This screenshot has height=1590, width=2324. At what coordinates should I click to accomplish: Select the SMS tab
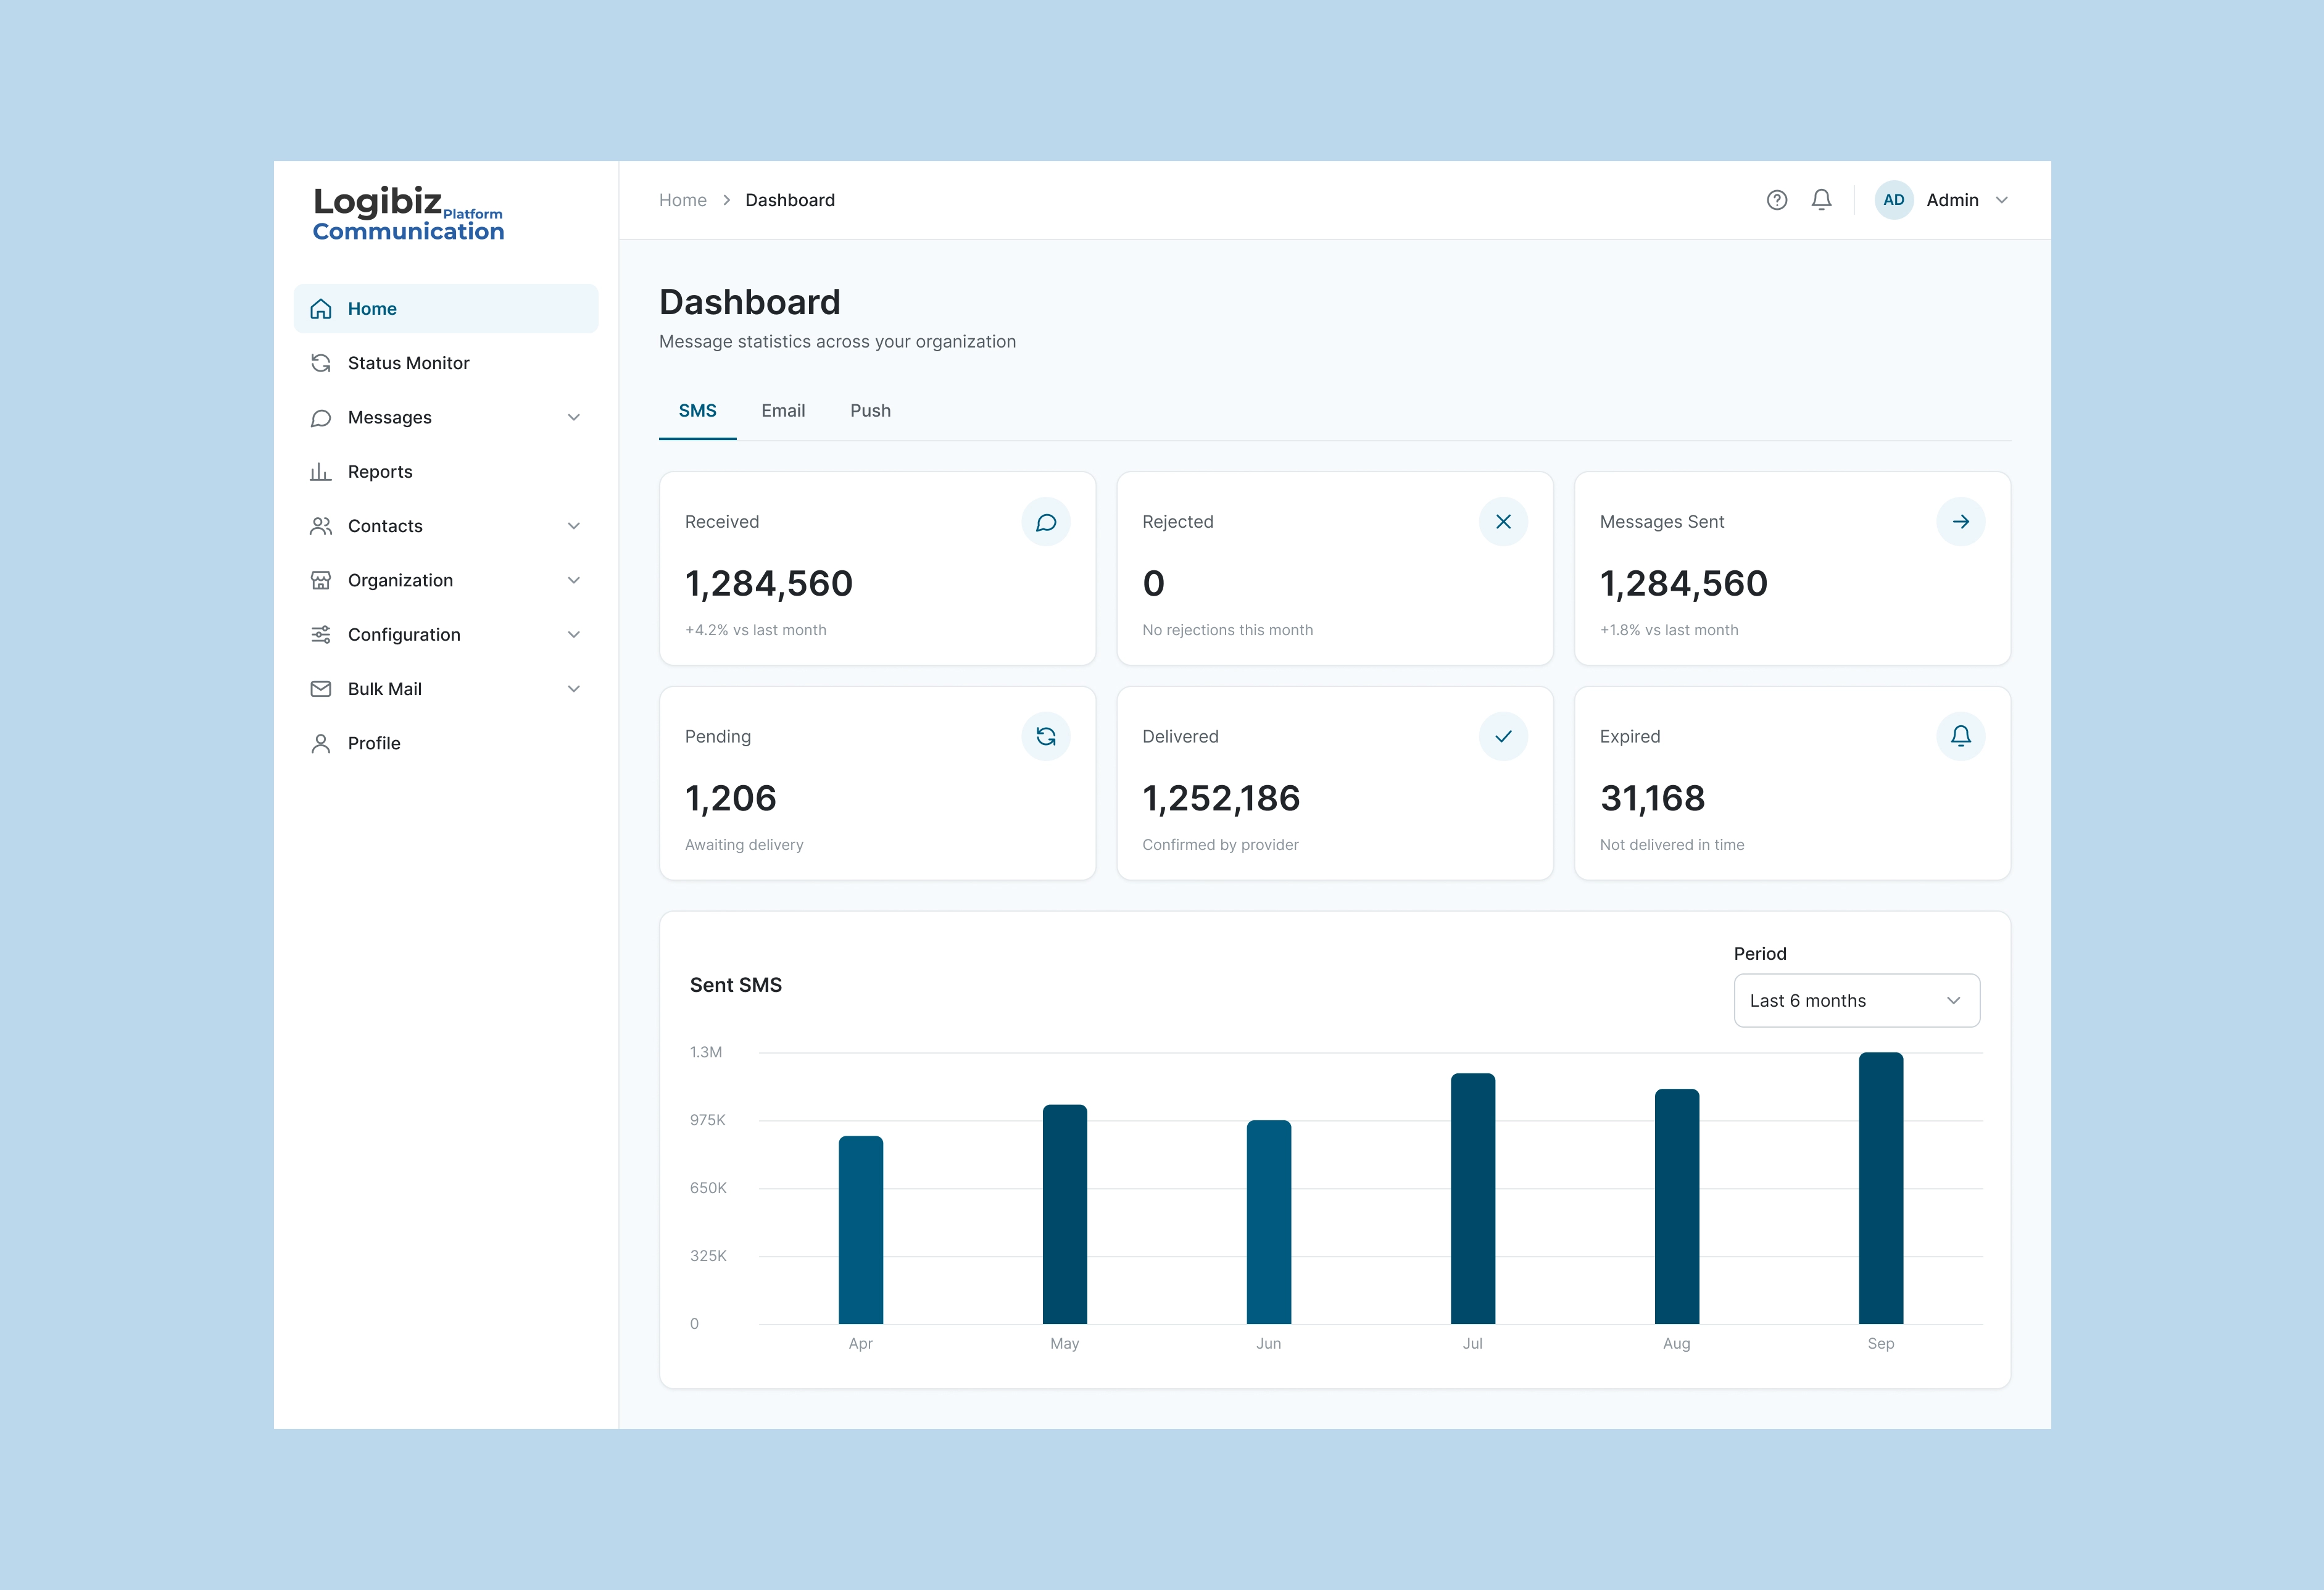(697, 411)
